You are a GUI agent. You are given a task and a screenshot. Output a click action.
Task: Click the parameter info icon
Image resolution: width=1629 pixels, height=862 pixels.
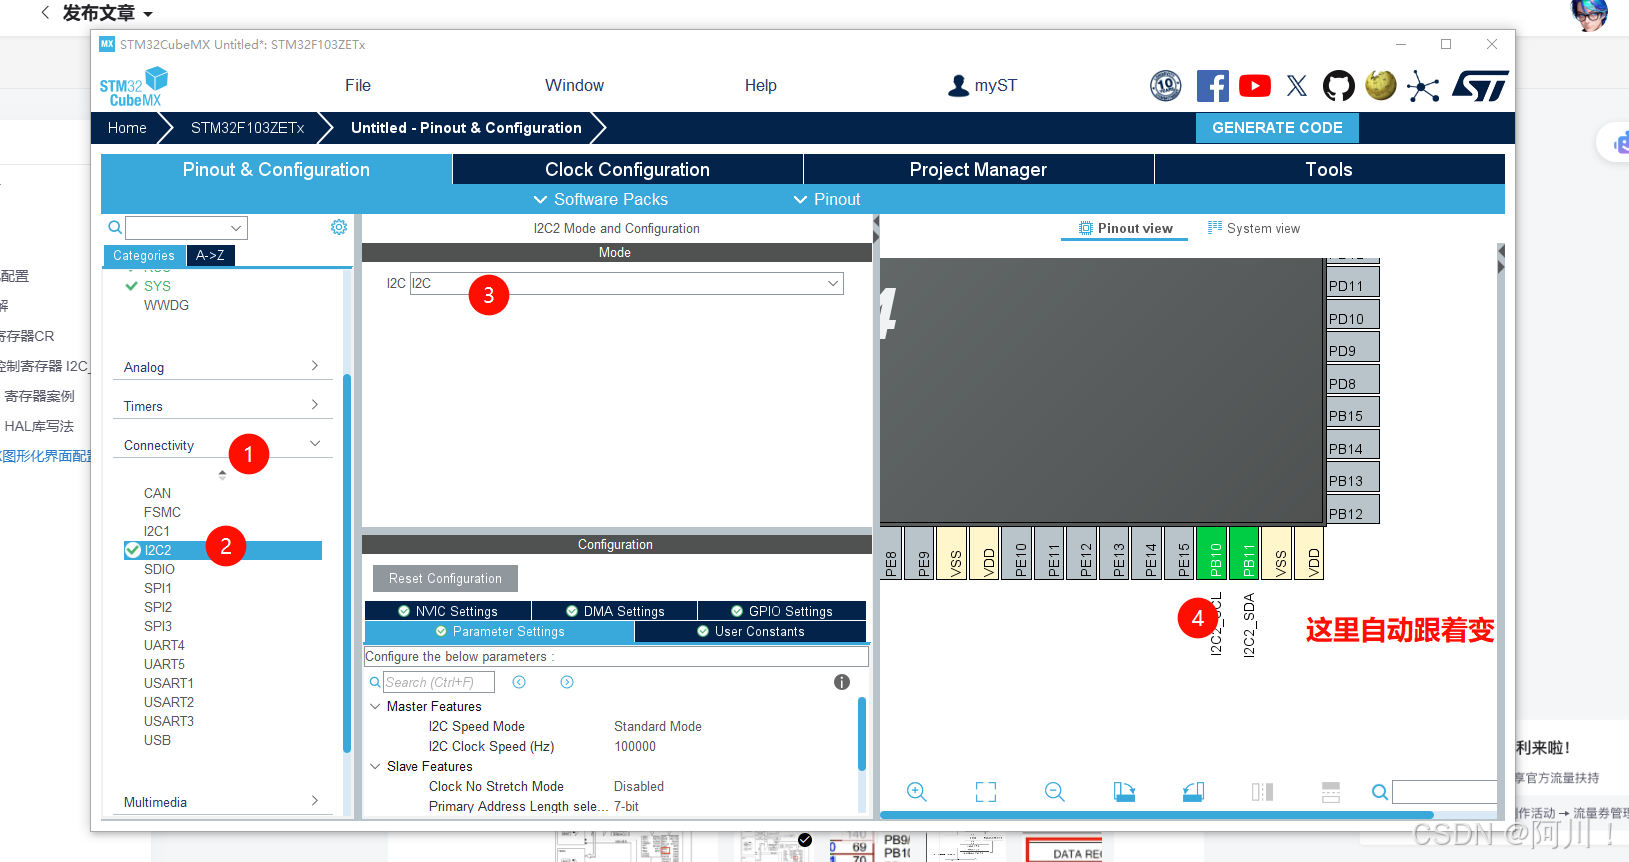point(842,682)
